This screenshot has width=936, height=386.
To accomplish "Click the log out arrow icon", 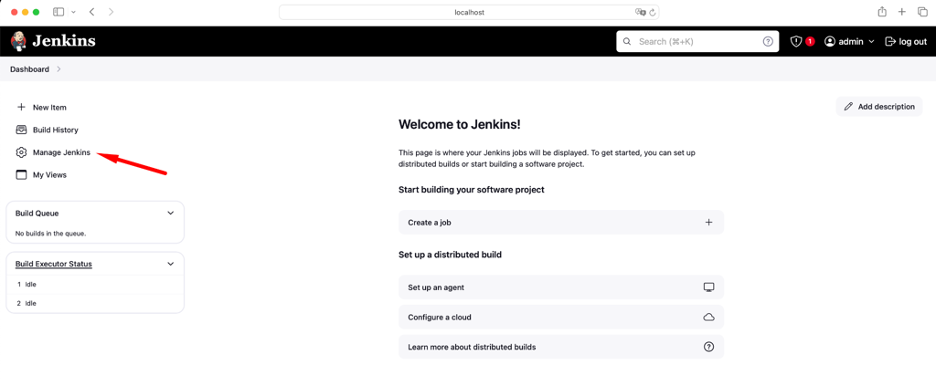I will pyautogui.click(x=890, y=41).
